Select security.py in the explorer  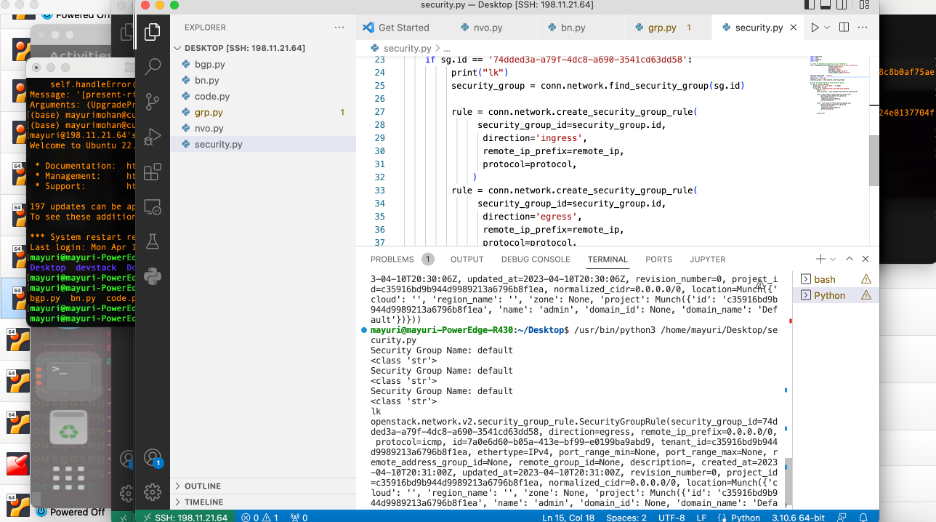263,145
